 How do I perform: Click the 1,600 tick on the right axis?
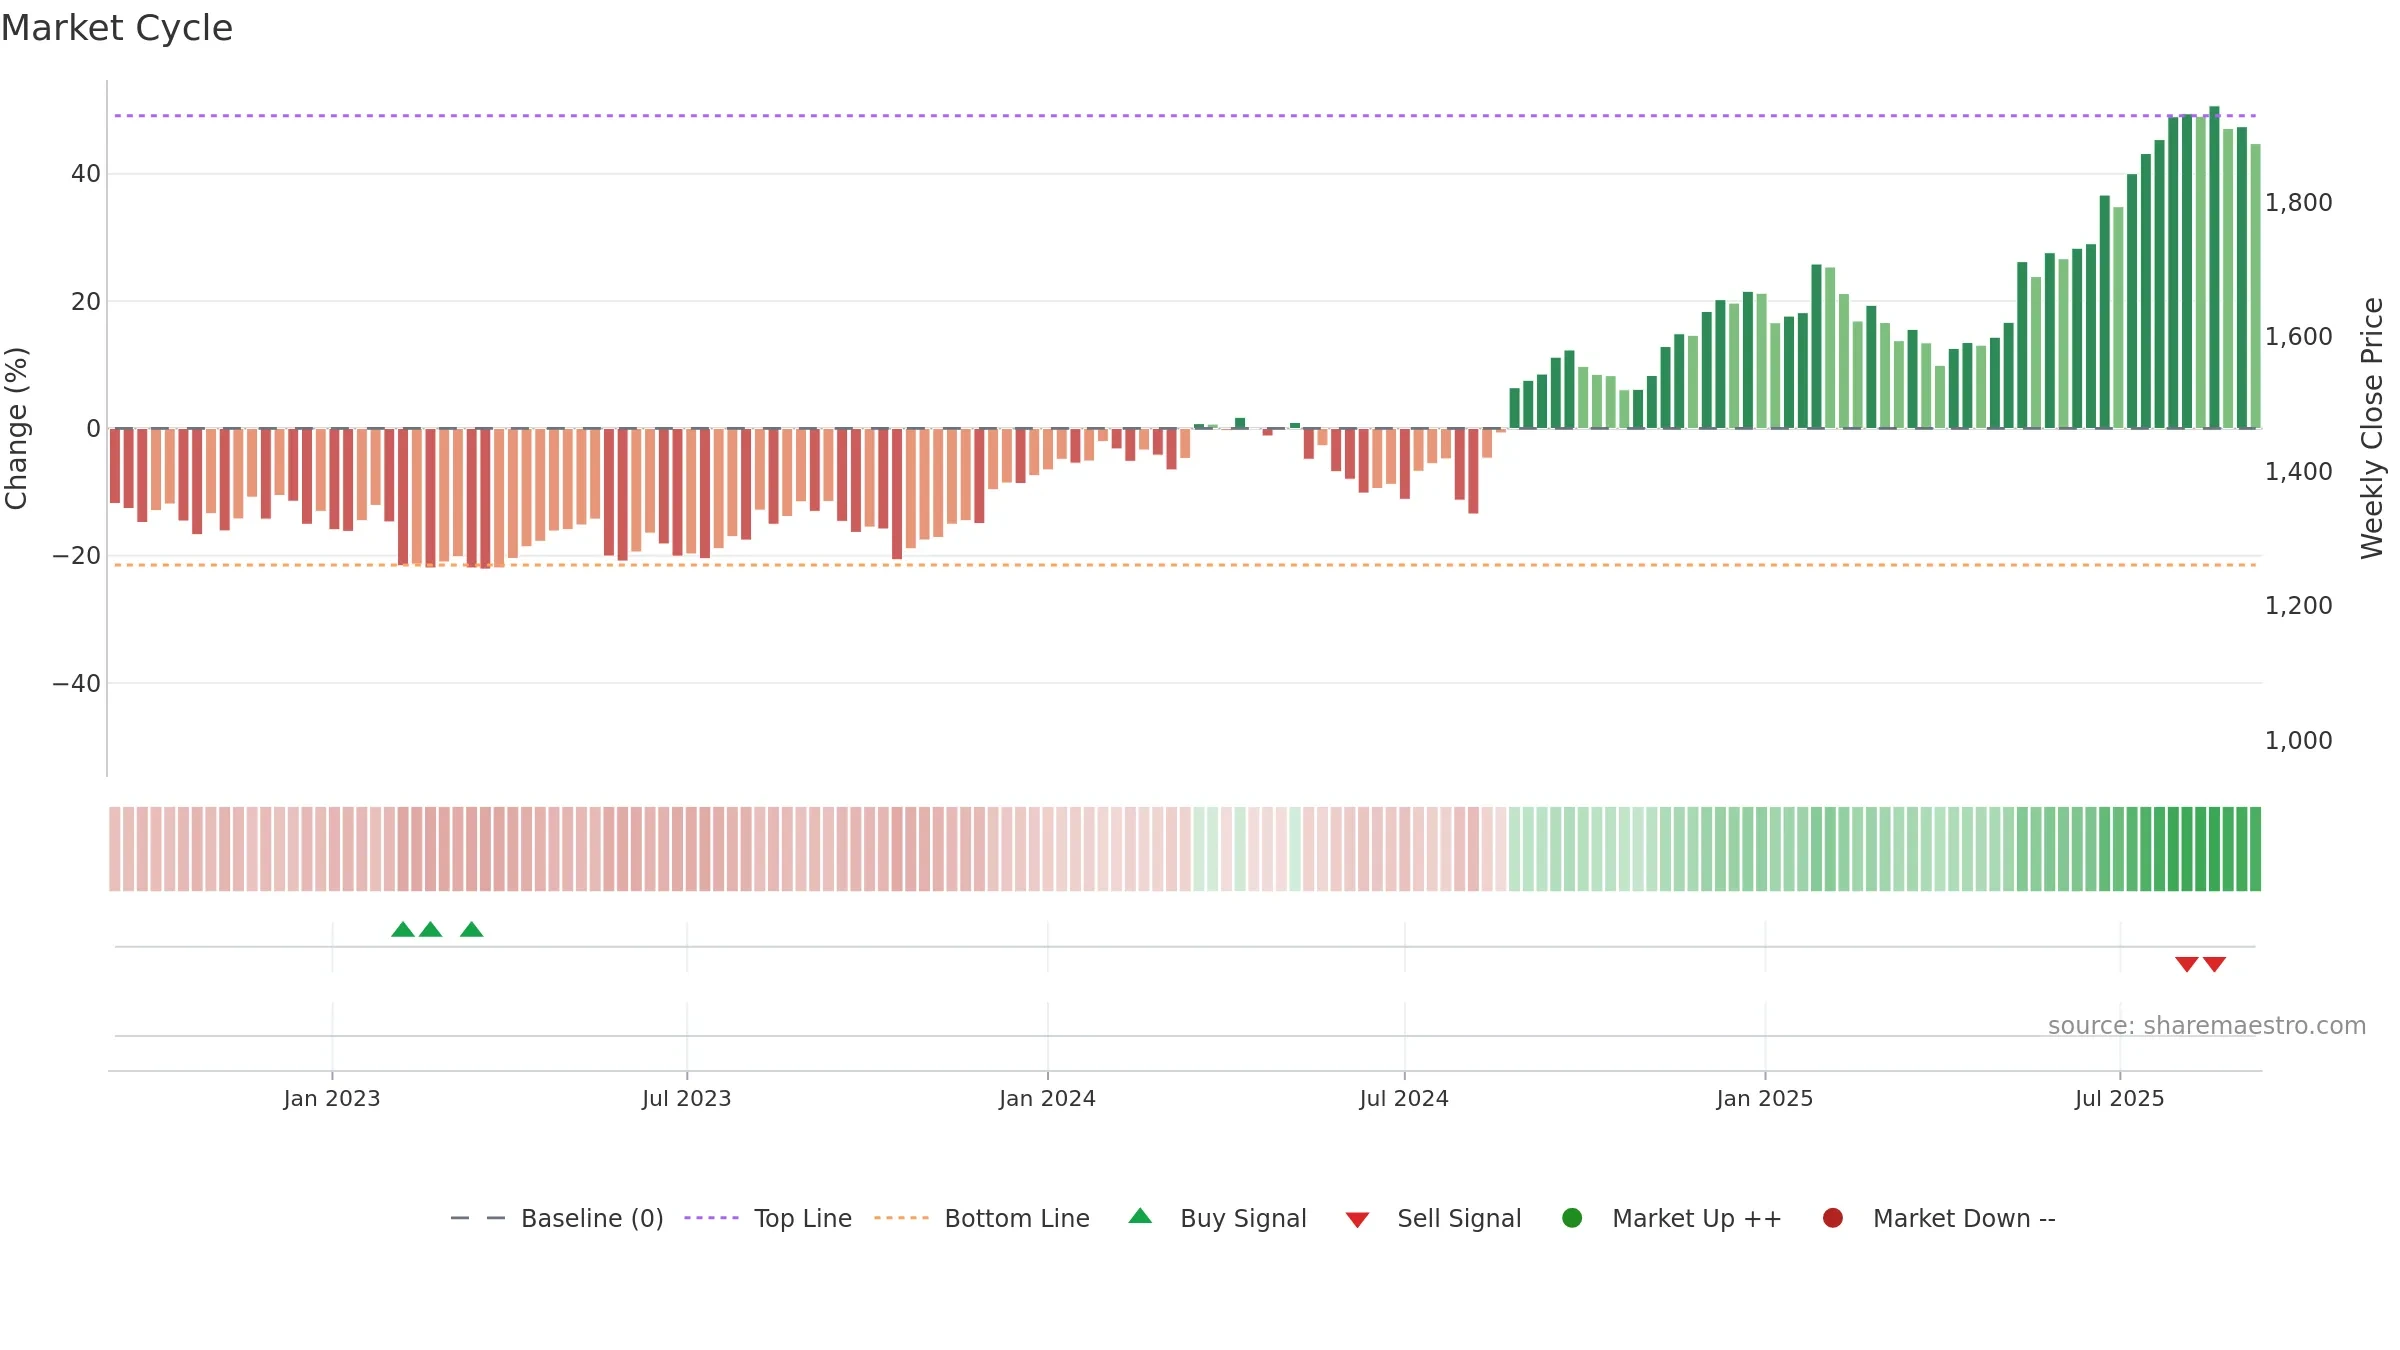pyautogui.click(x=2299, y=337)
